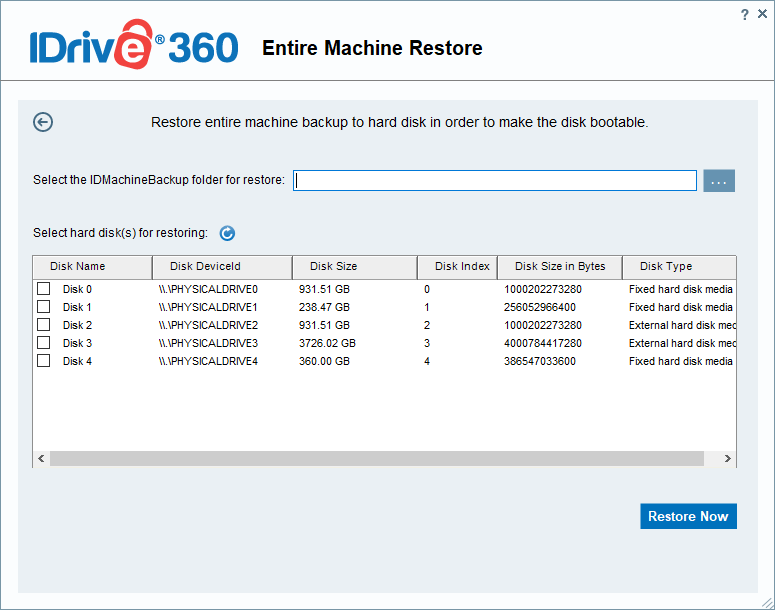The width and height of the screenshot is (775, 610).
Task: Click the IDMachineBackup folder path field
Action: [x=495, y=181]
